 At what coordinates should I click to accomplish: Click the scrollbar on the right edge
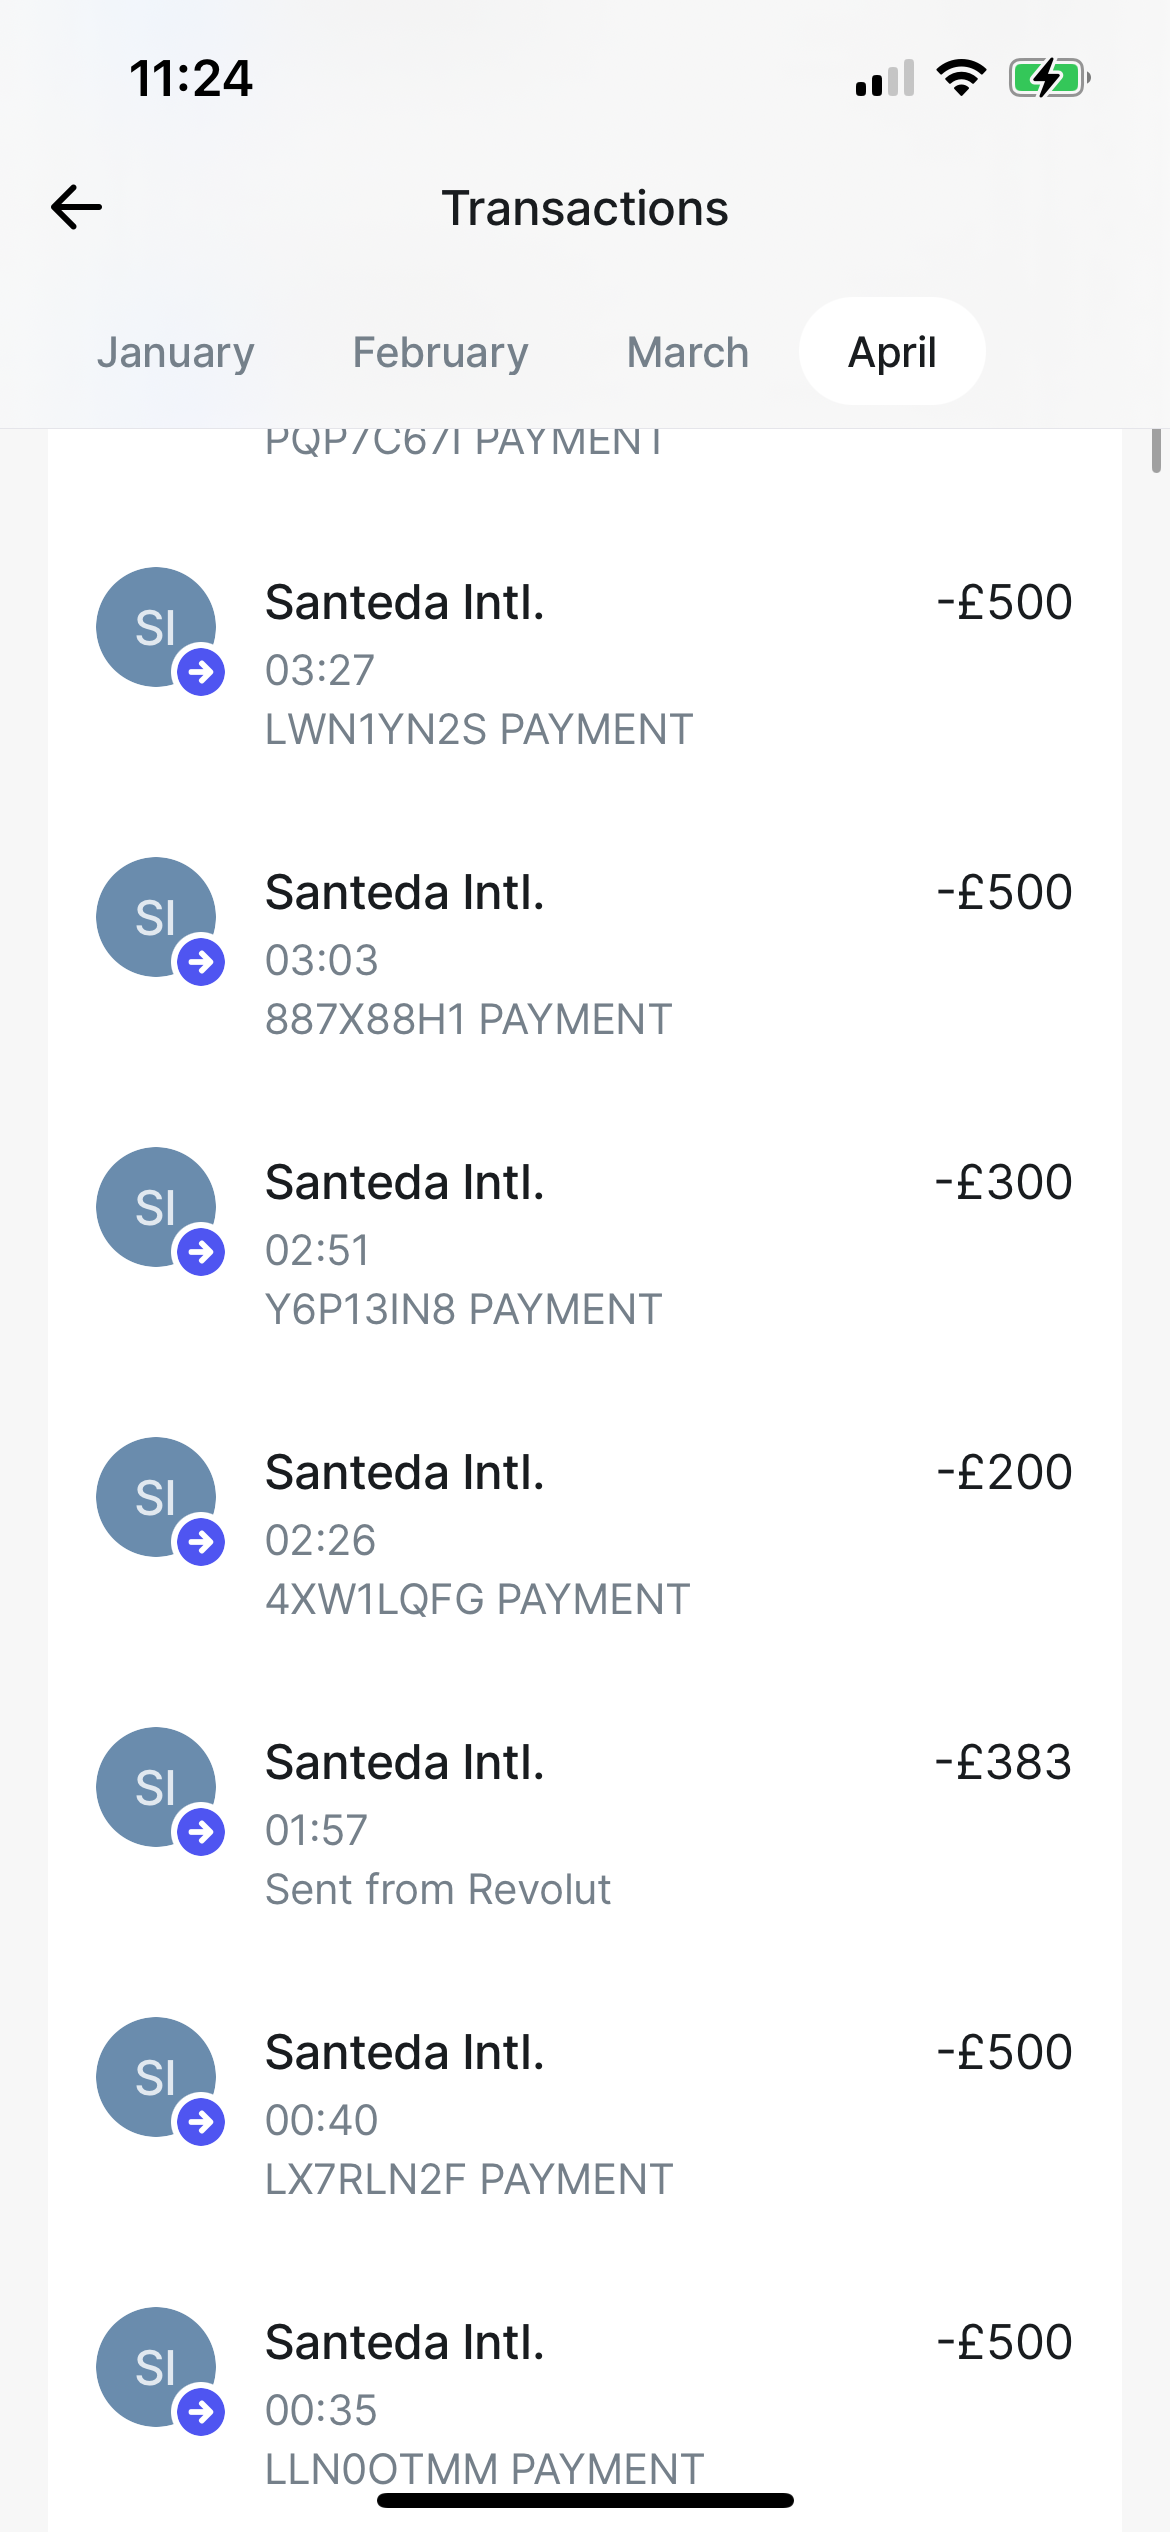click(x=1156, y=450)
